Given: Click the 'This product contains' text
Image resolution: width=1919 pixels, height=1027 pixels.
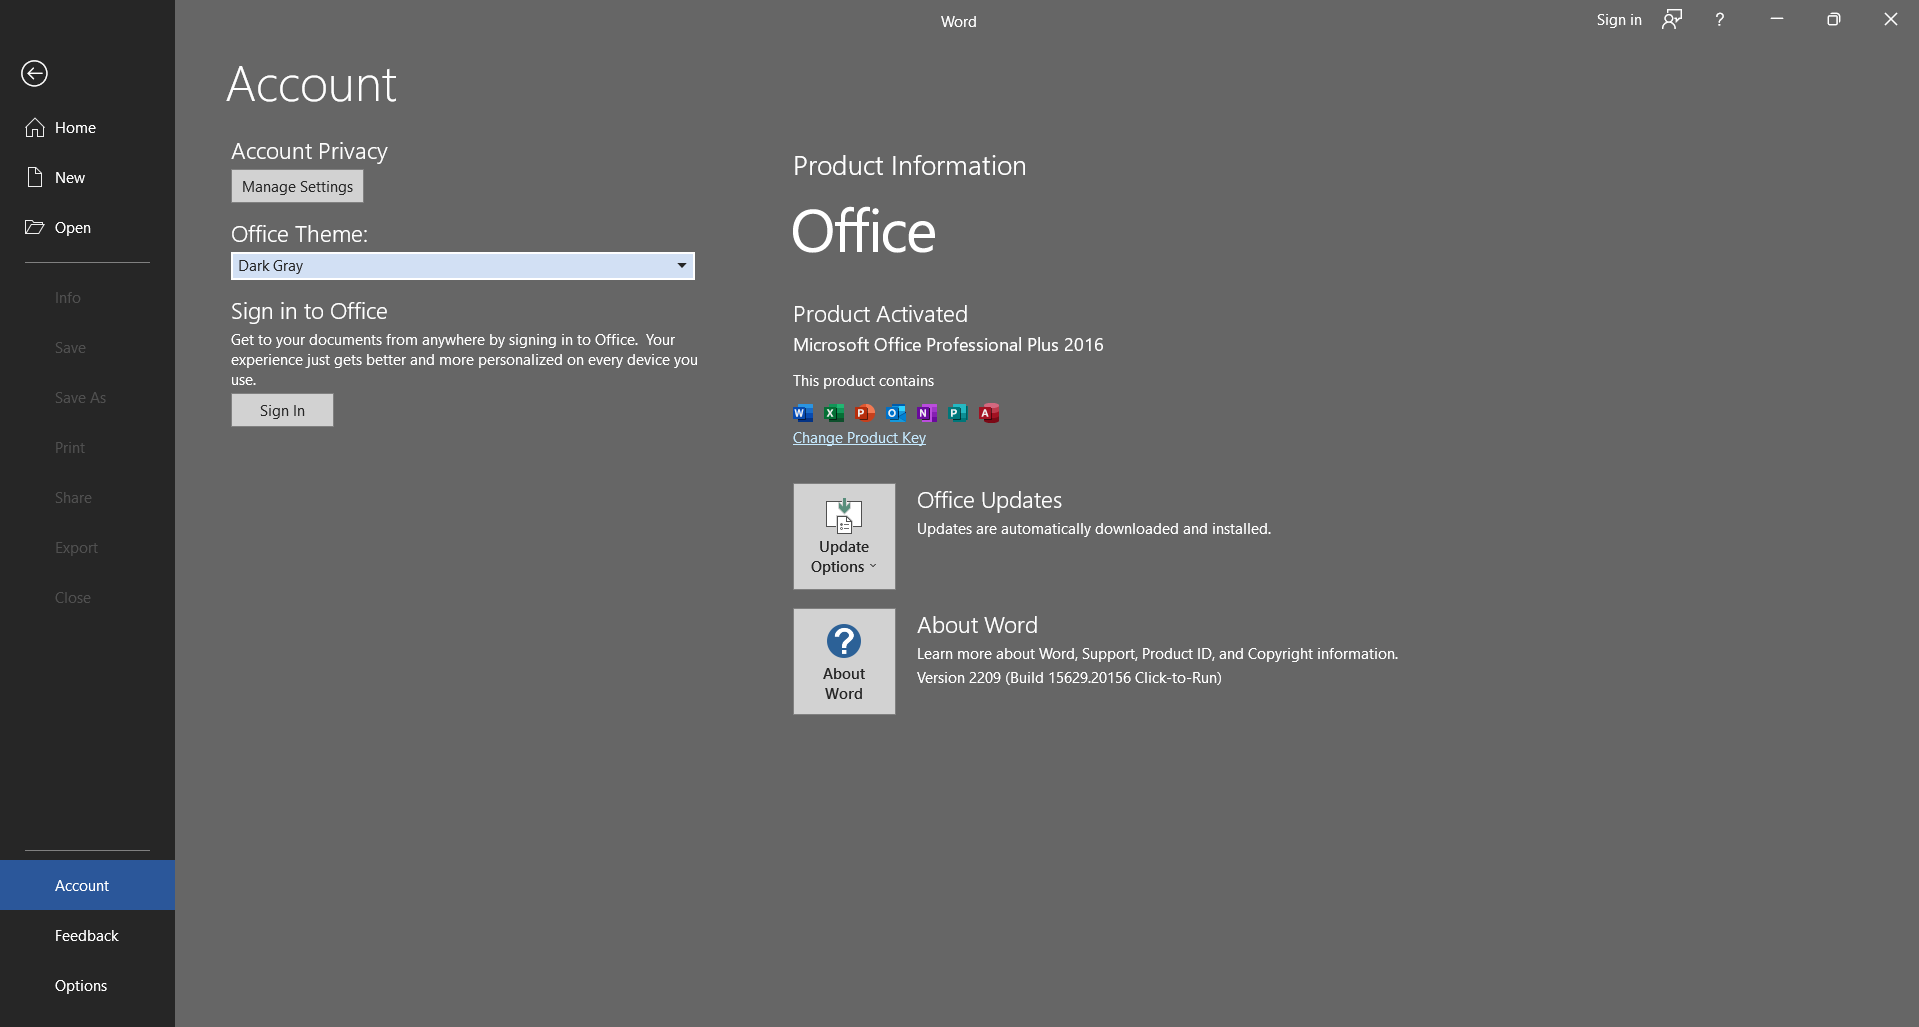Looking at the screenshot, I should click(863, 381).
